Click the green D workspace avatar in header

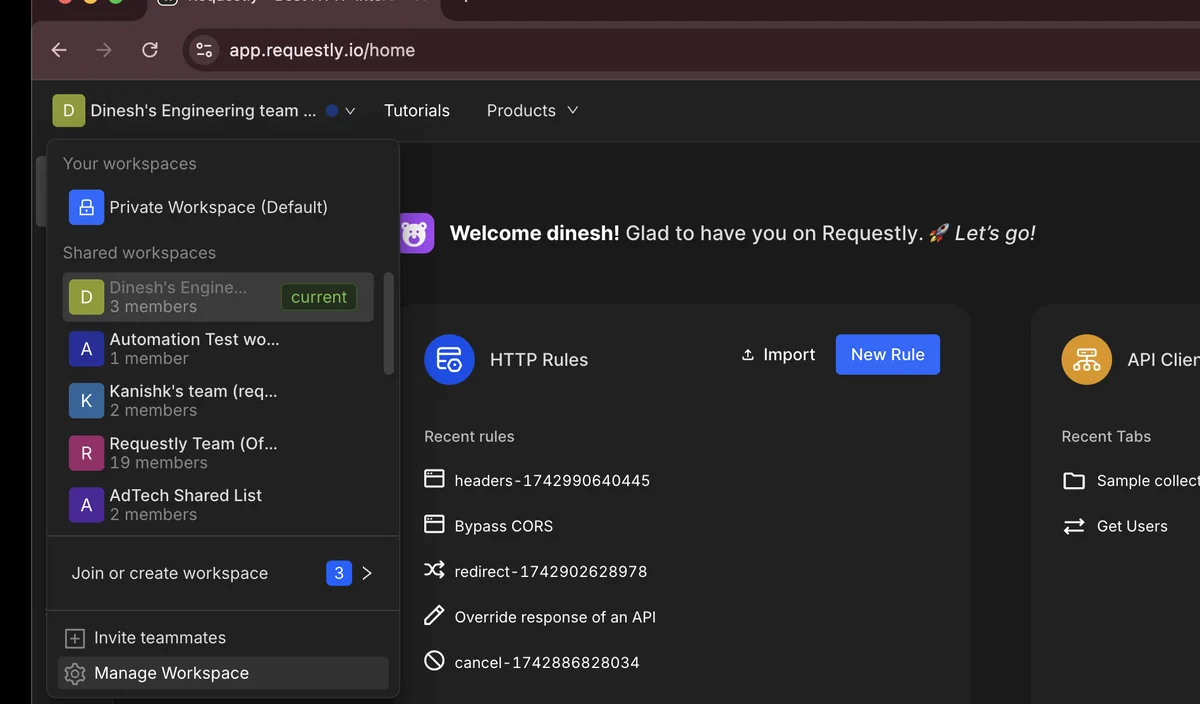pyautogui.click(x=68, y=111)
